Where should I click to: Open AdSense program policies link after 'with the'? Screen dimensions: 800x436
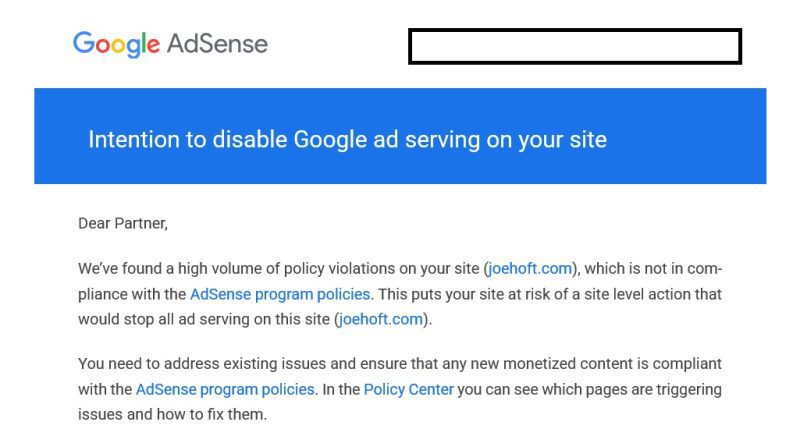pyautogui.click(x=225, y=389)
